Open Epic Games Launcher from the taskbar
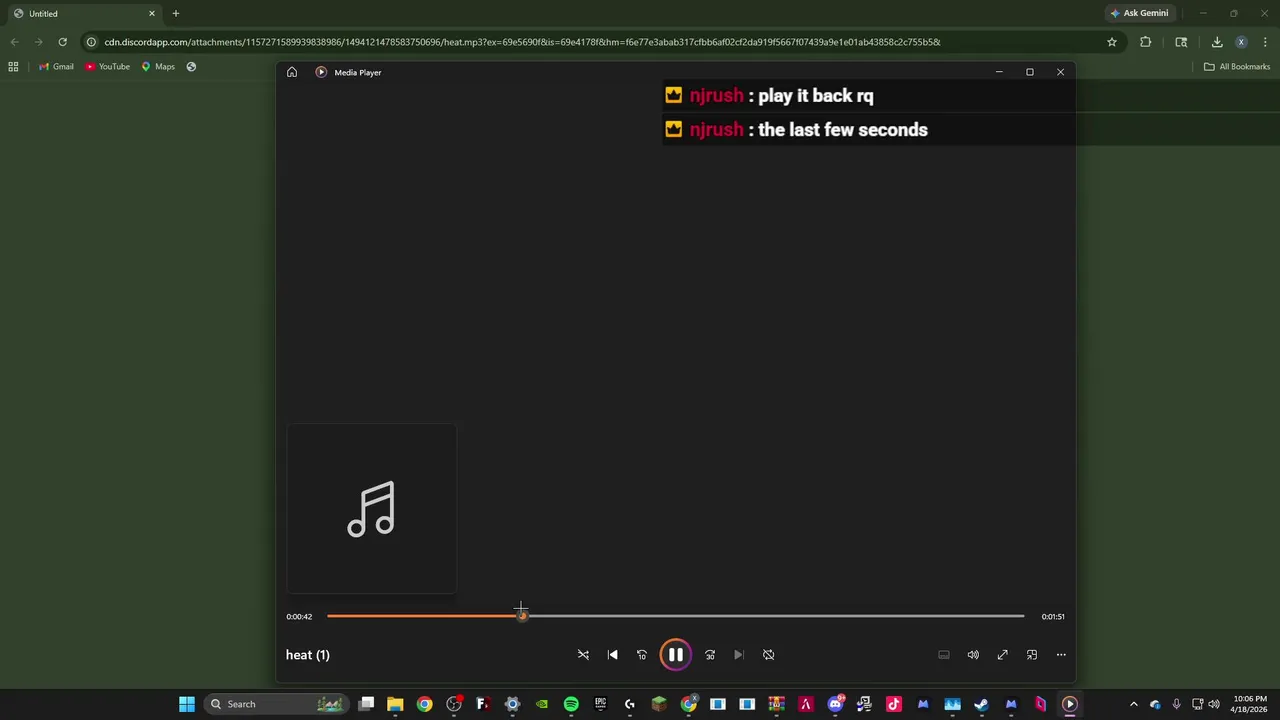 [x=600, y=704]
